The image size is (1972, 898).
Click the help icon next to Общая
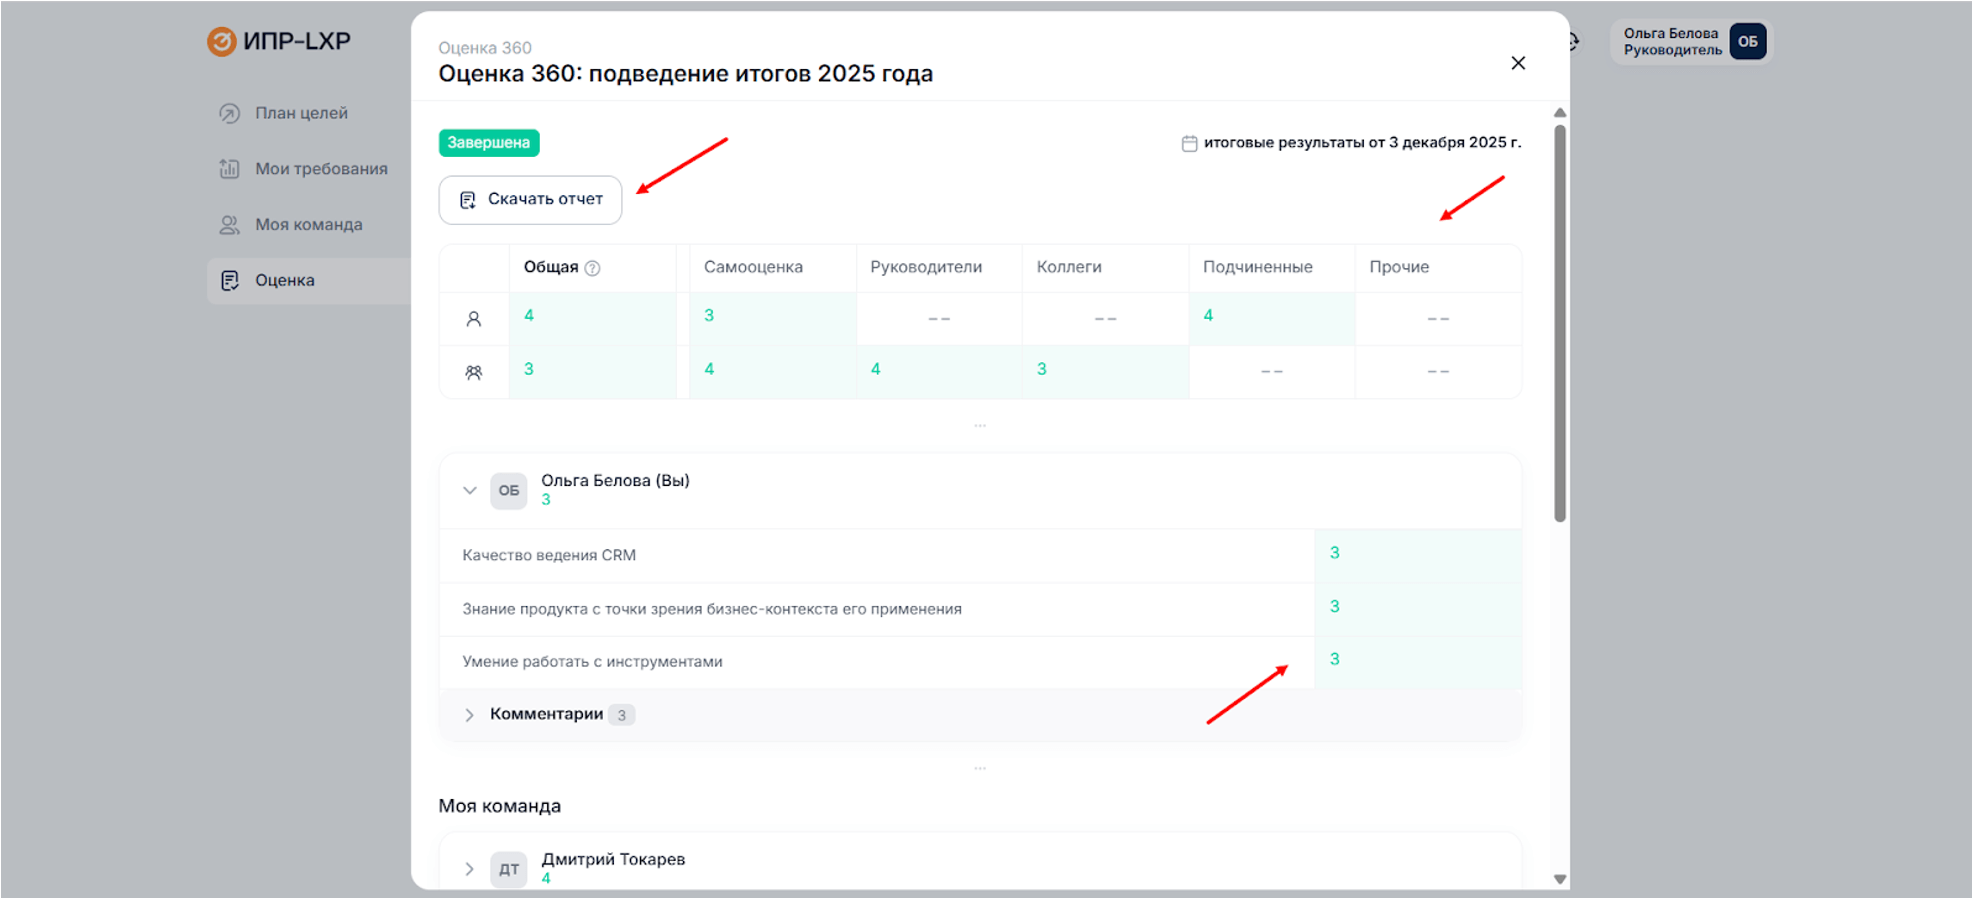592,268
